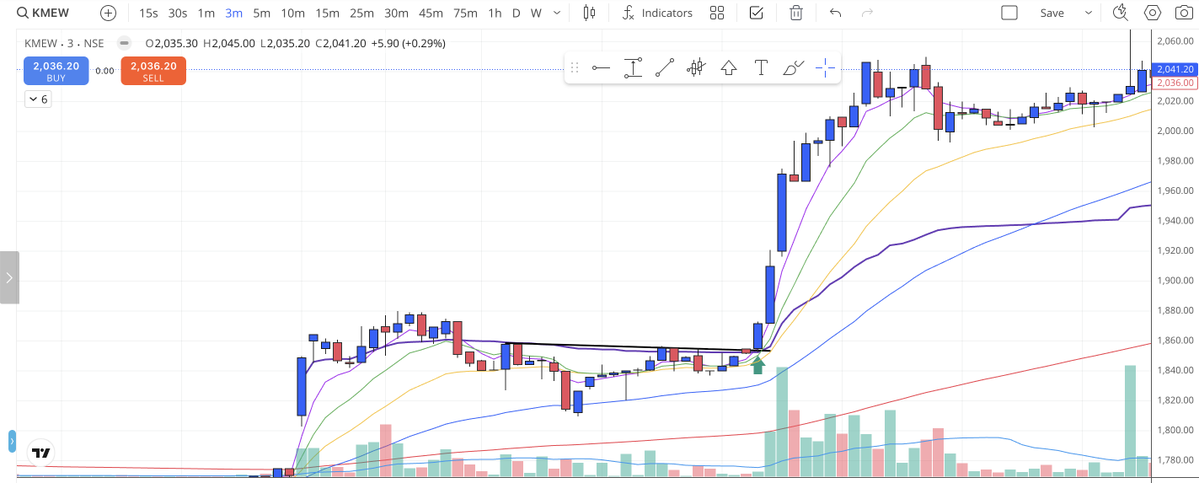This screenshot has width=1199, height=483.
Task: Select the Text drawing tool
Action: point(761,68)
